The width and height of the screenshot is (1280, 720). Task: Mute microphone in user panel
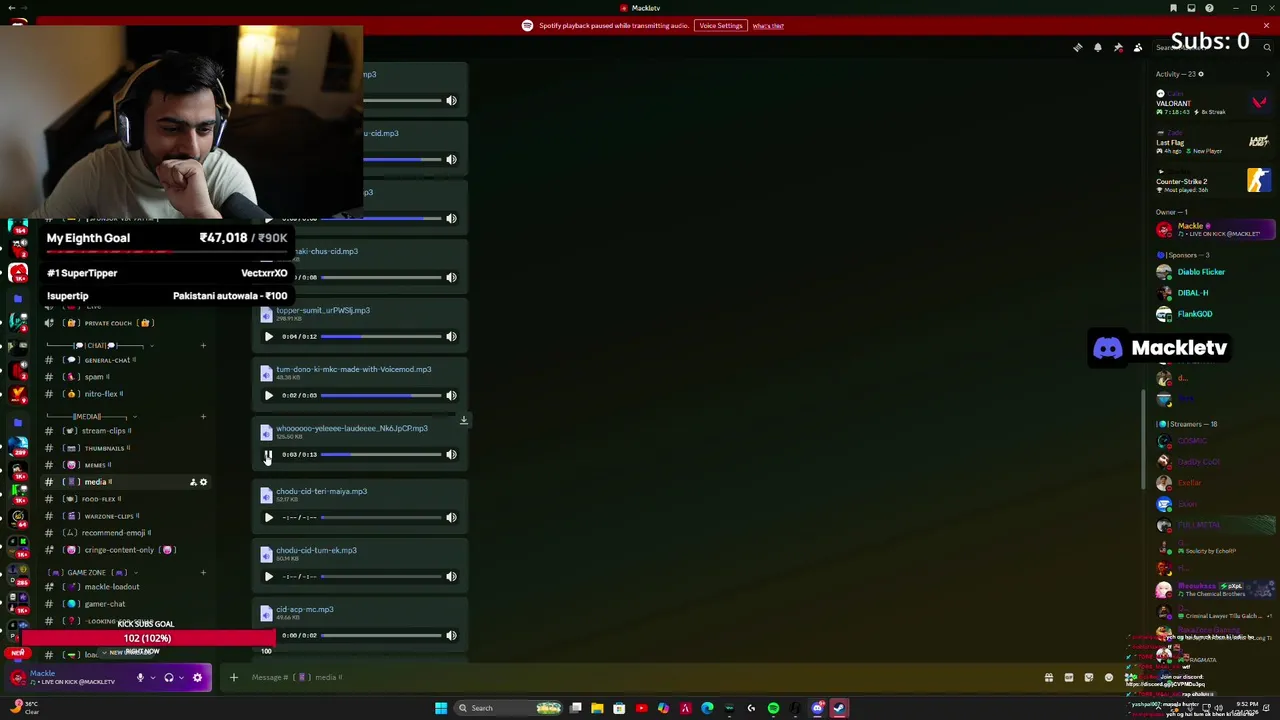point(140,678)
